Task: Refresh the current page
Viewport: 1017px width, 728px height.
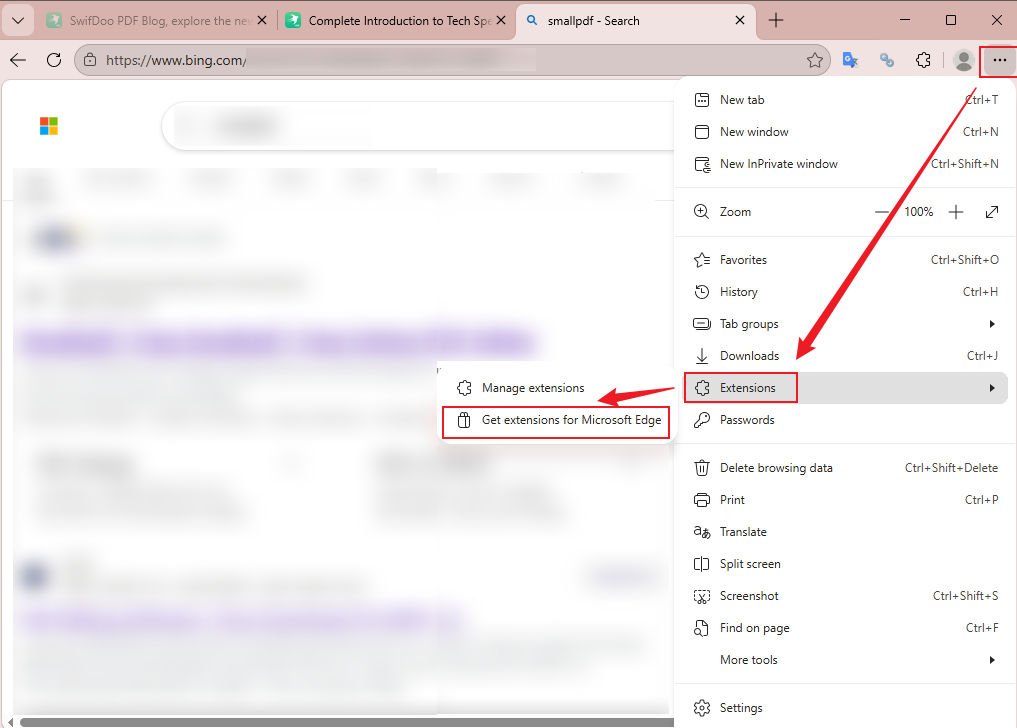Action: (54, 59)
